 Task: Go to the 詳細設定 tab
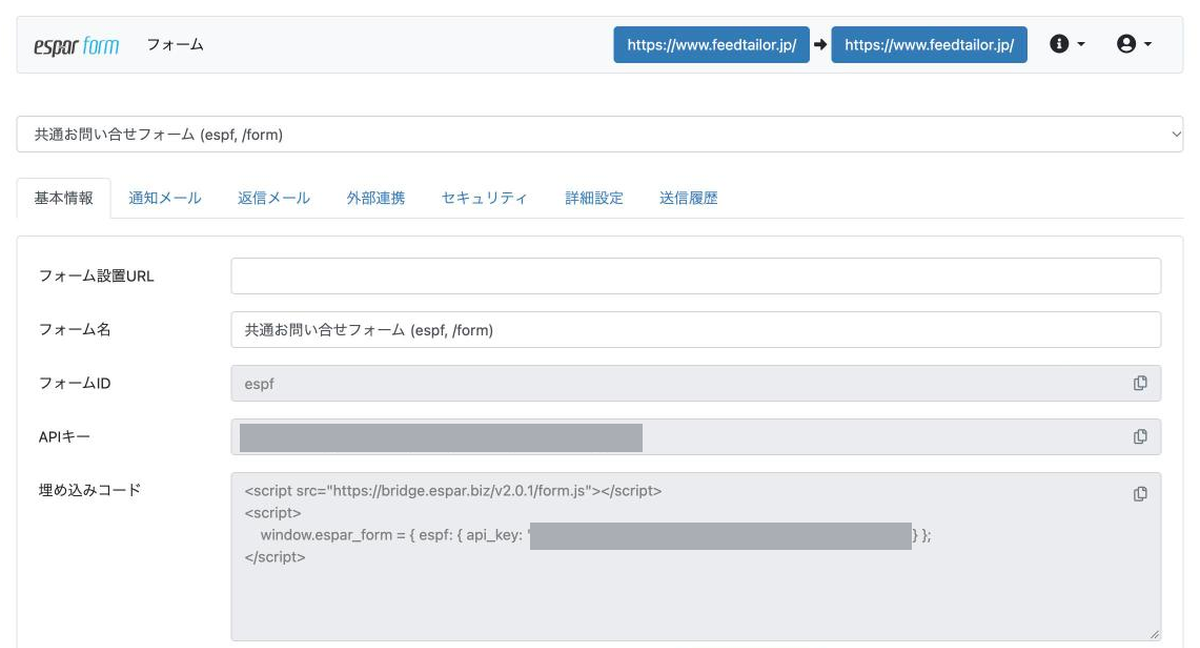click(594, 198)
